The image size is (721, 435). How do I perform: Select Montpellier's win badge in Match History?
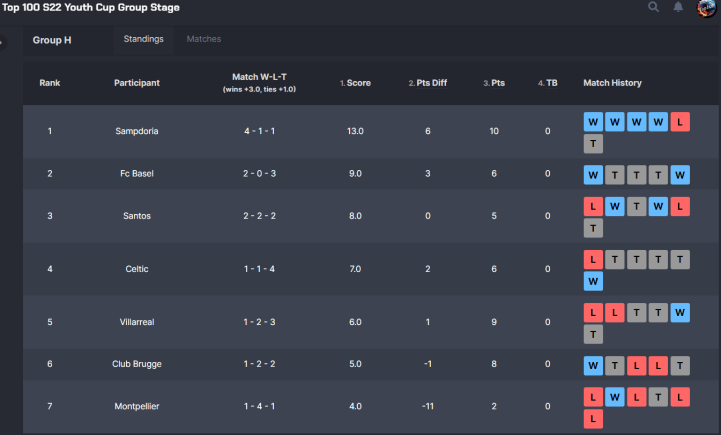615,397
